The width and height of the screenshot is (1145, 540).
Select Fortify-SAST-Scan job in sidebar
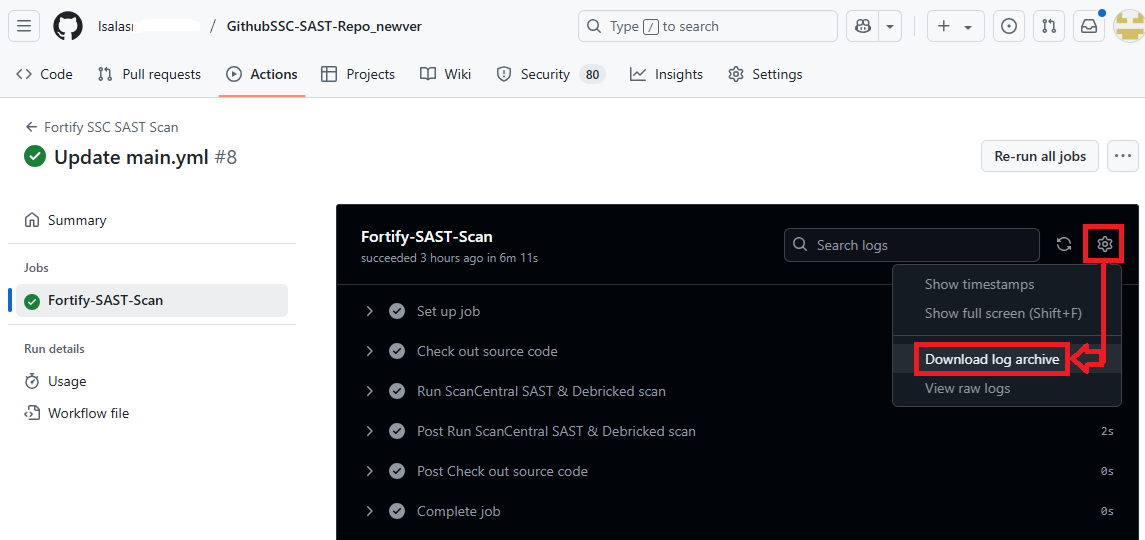coord(152,300)
